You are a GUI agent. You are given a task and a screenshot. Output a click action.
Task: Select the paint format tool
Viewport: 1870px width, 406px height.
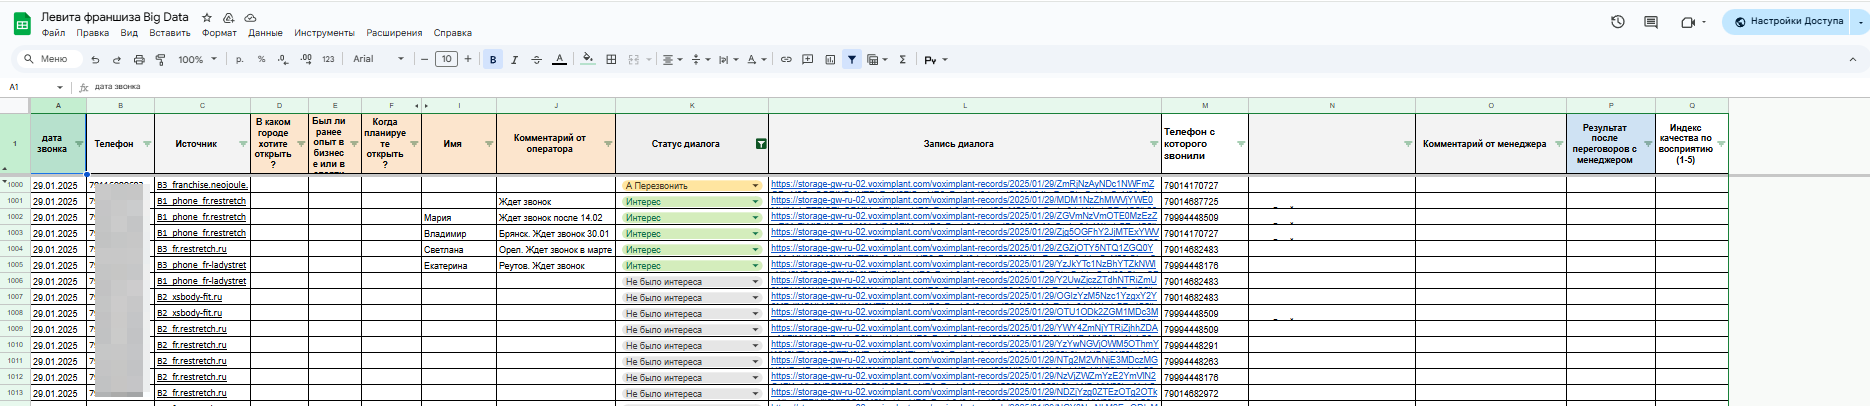click(161, 60)
